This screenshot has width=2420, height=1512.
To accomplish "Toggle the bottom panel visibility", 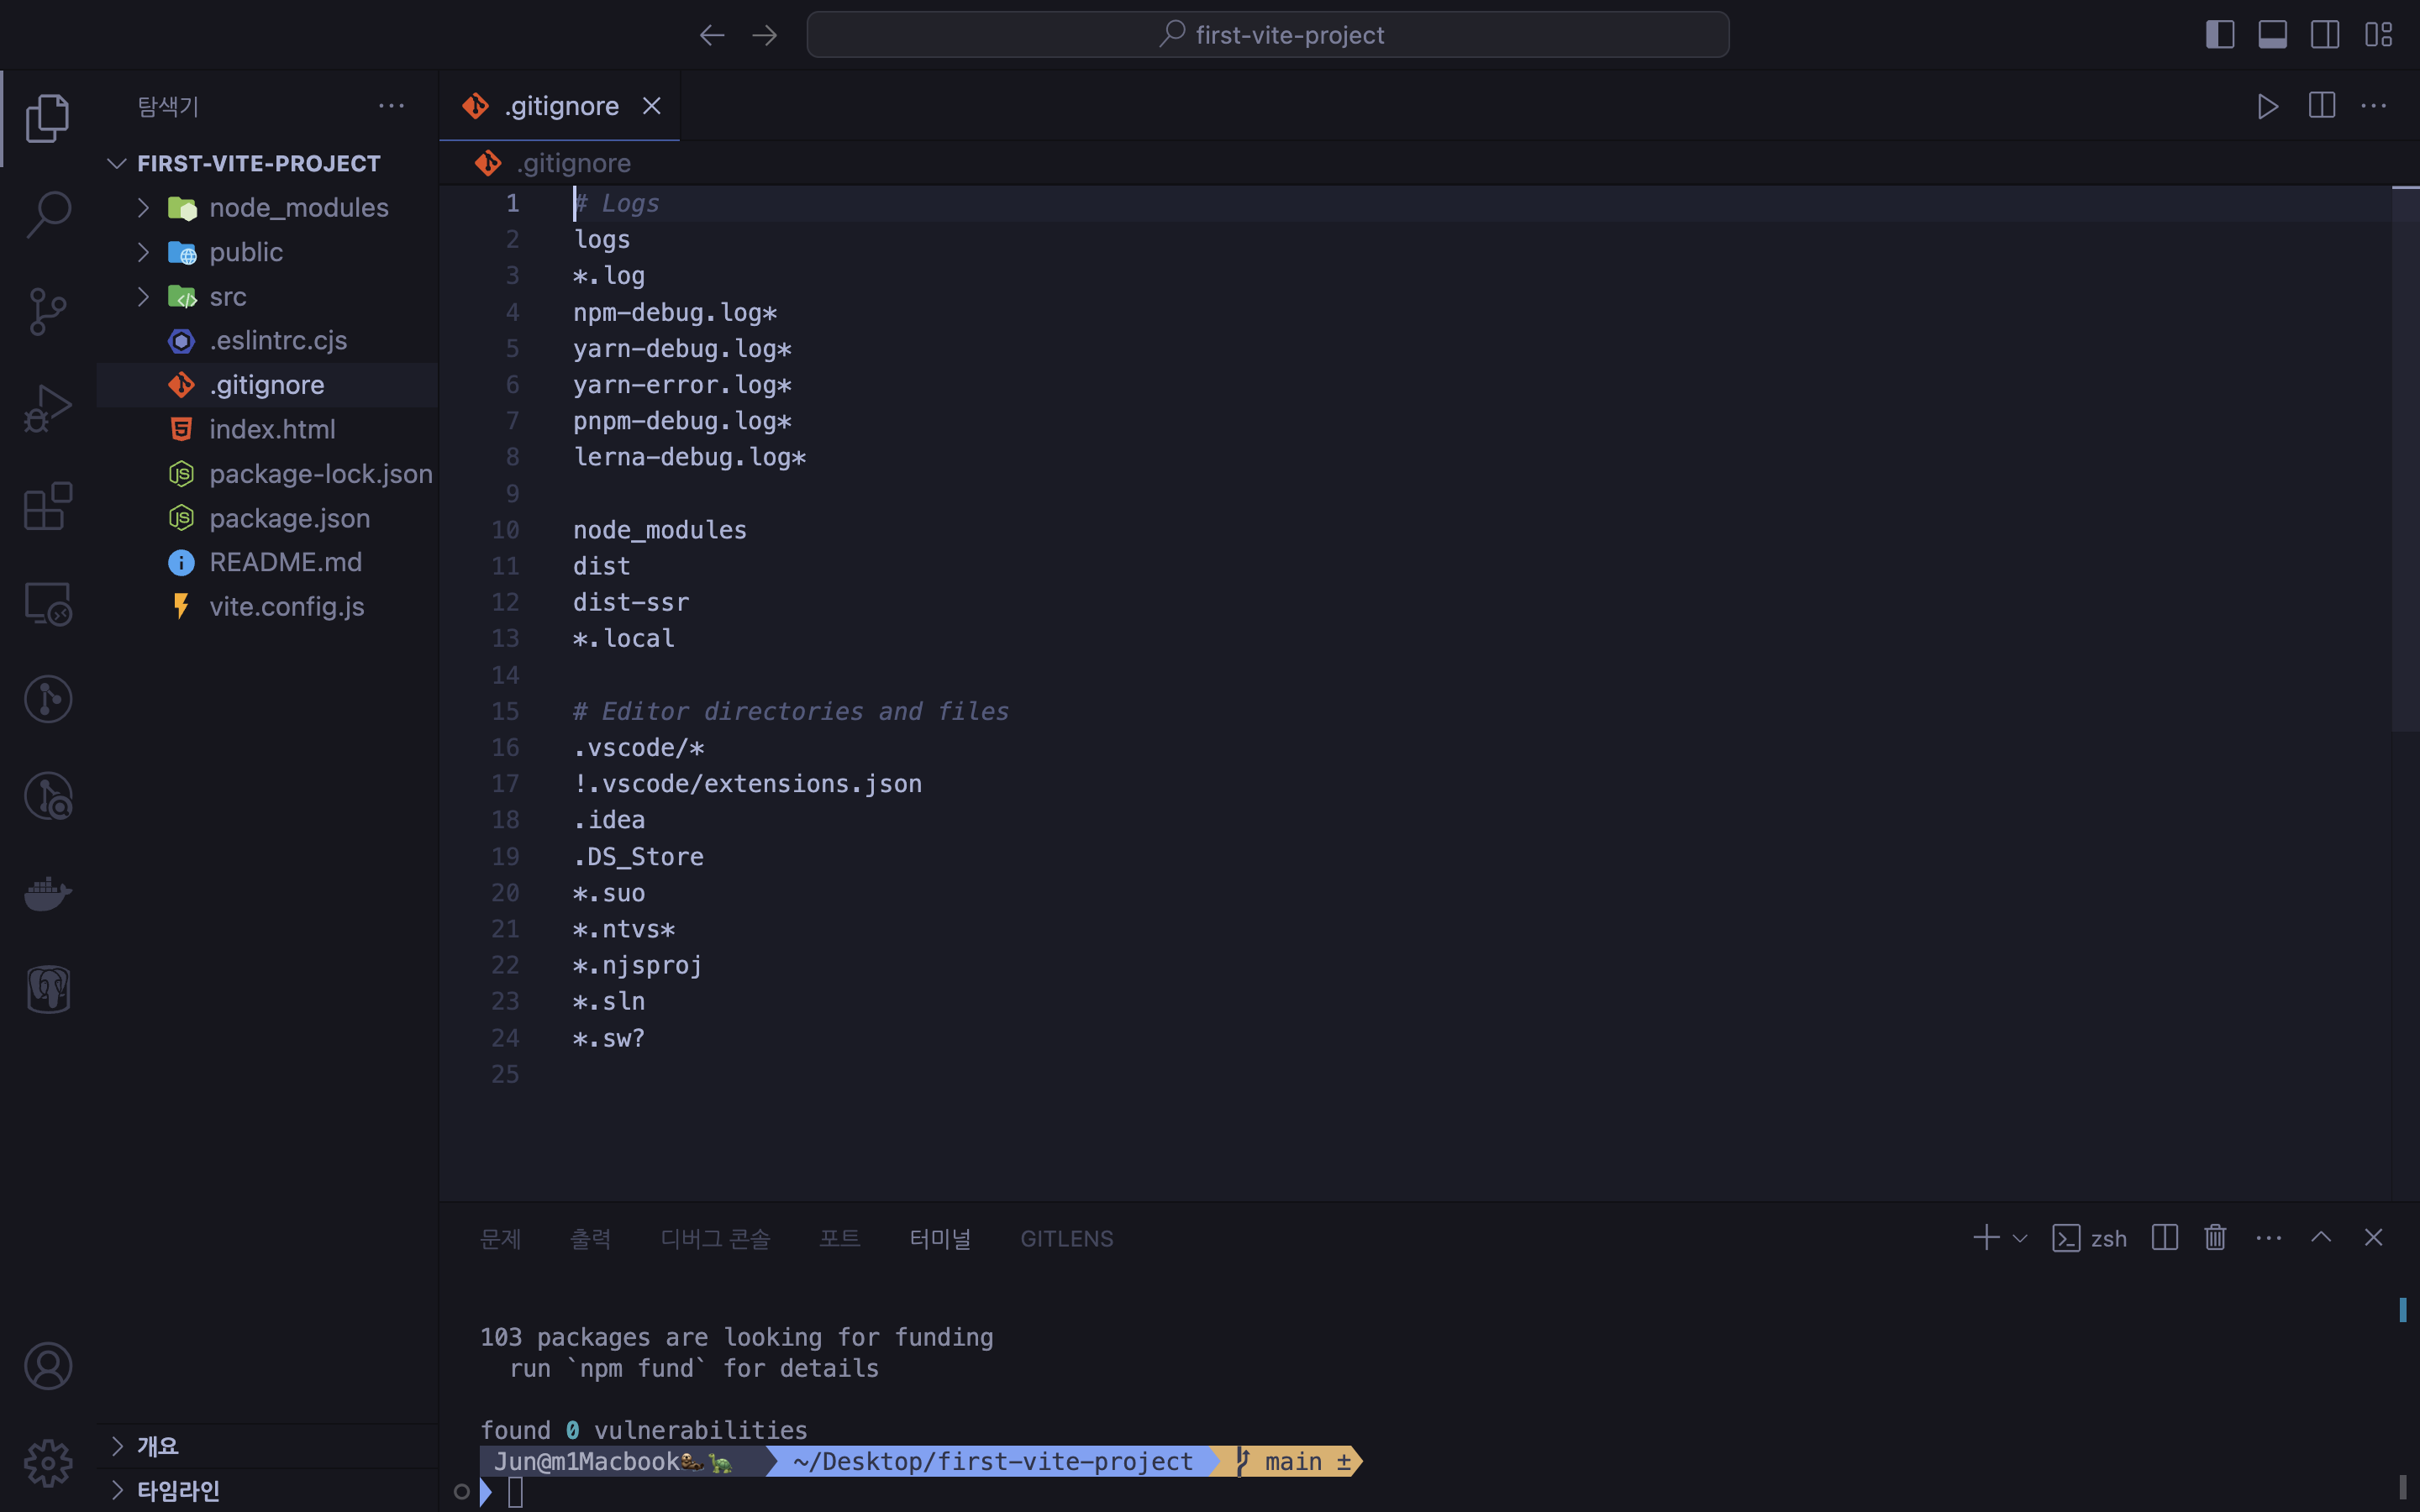I will coord(2272,35).
